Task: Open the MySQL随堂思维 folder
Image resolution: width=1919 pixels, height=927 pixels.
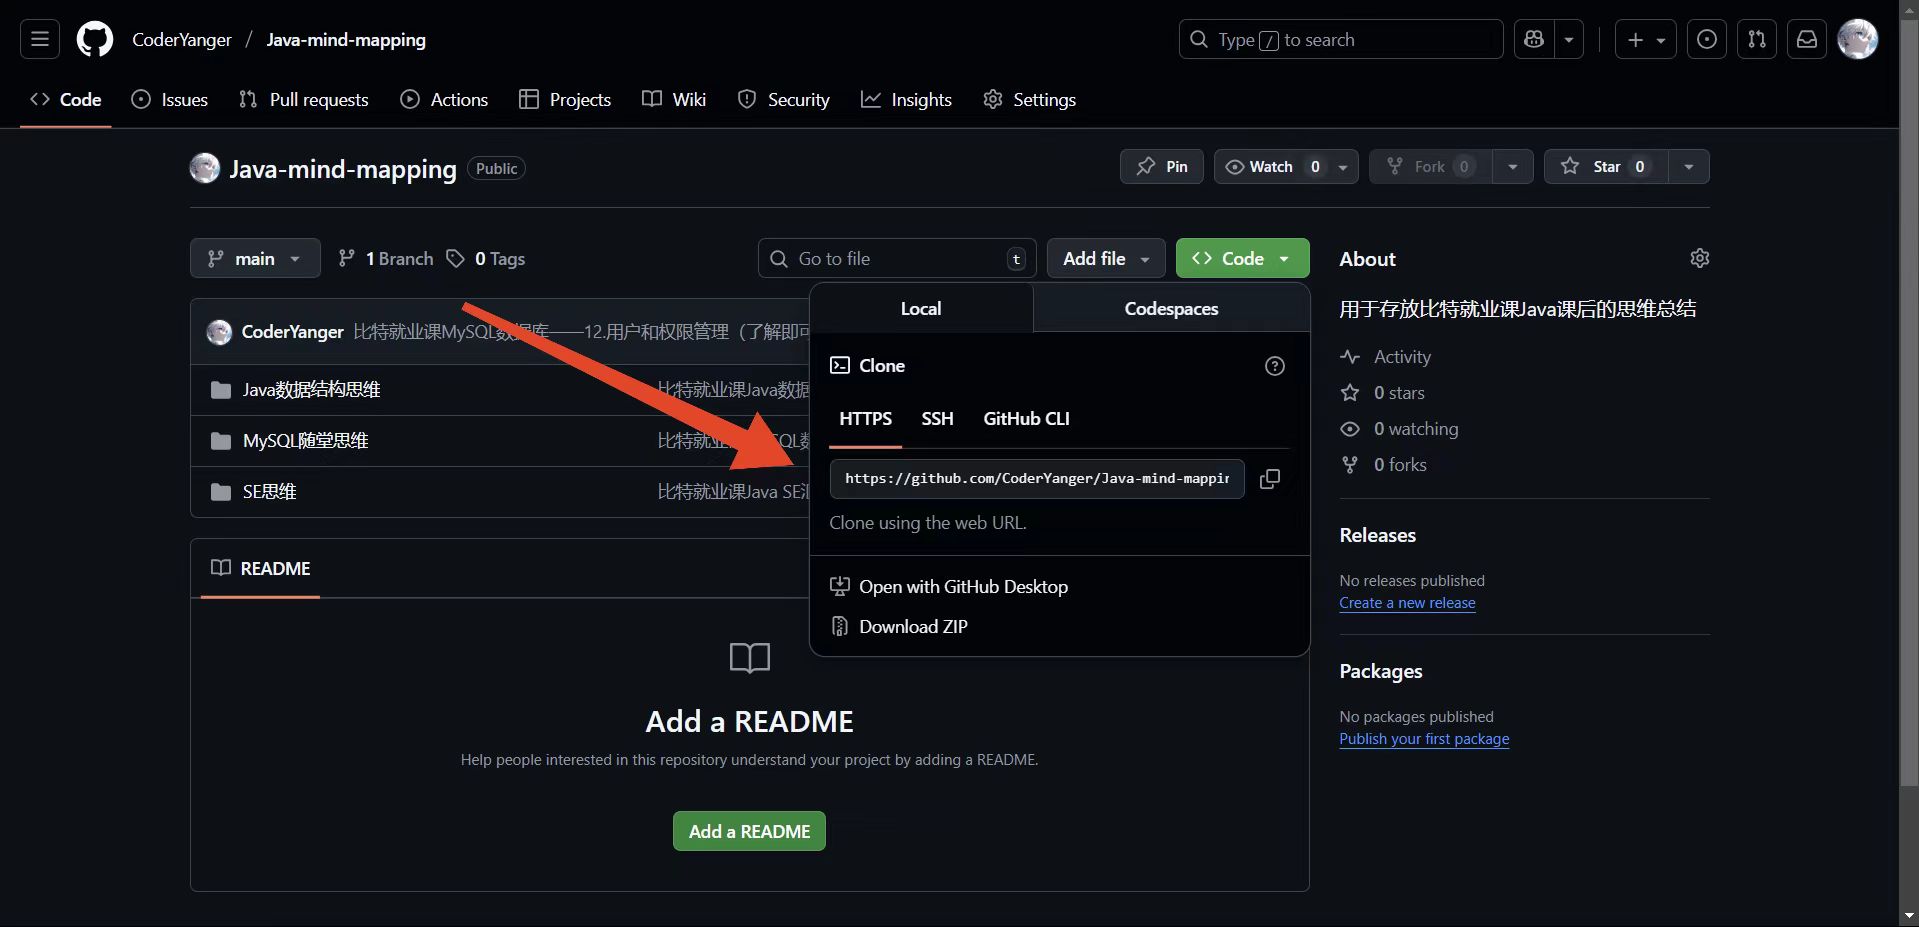Action: pos(305,440)
